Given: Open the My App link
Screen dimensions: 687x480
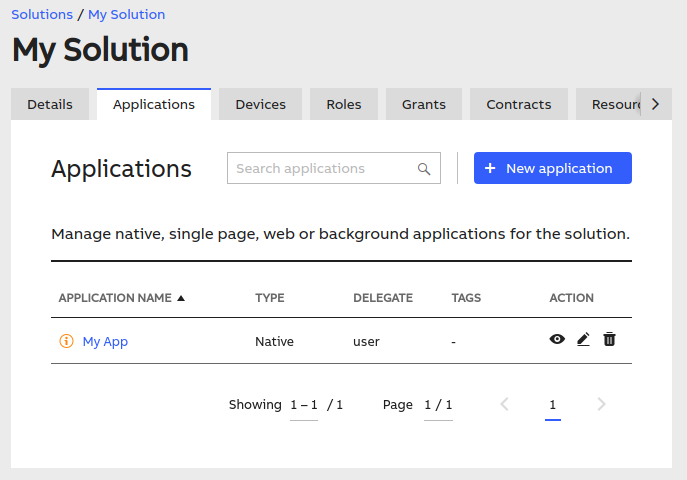Looking at the screenshot, I should click(x=105, y=341).
